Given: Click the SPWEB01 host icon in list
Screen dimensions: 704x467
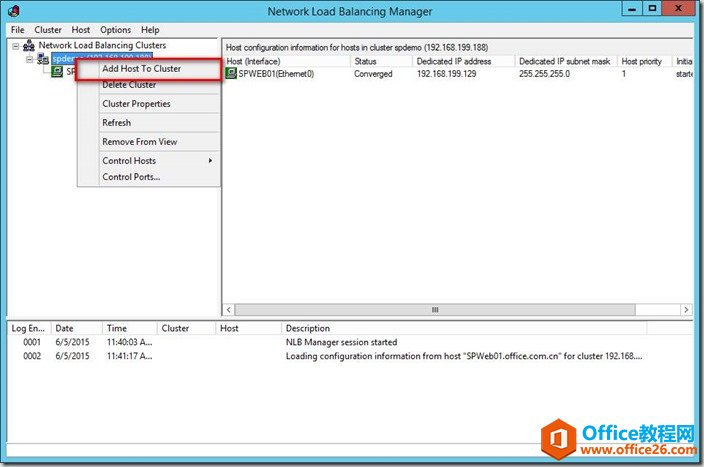Looking at the screenshot, I should 231,73.
